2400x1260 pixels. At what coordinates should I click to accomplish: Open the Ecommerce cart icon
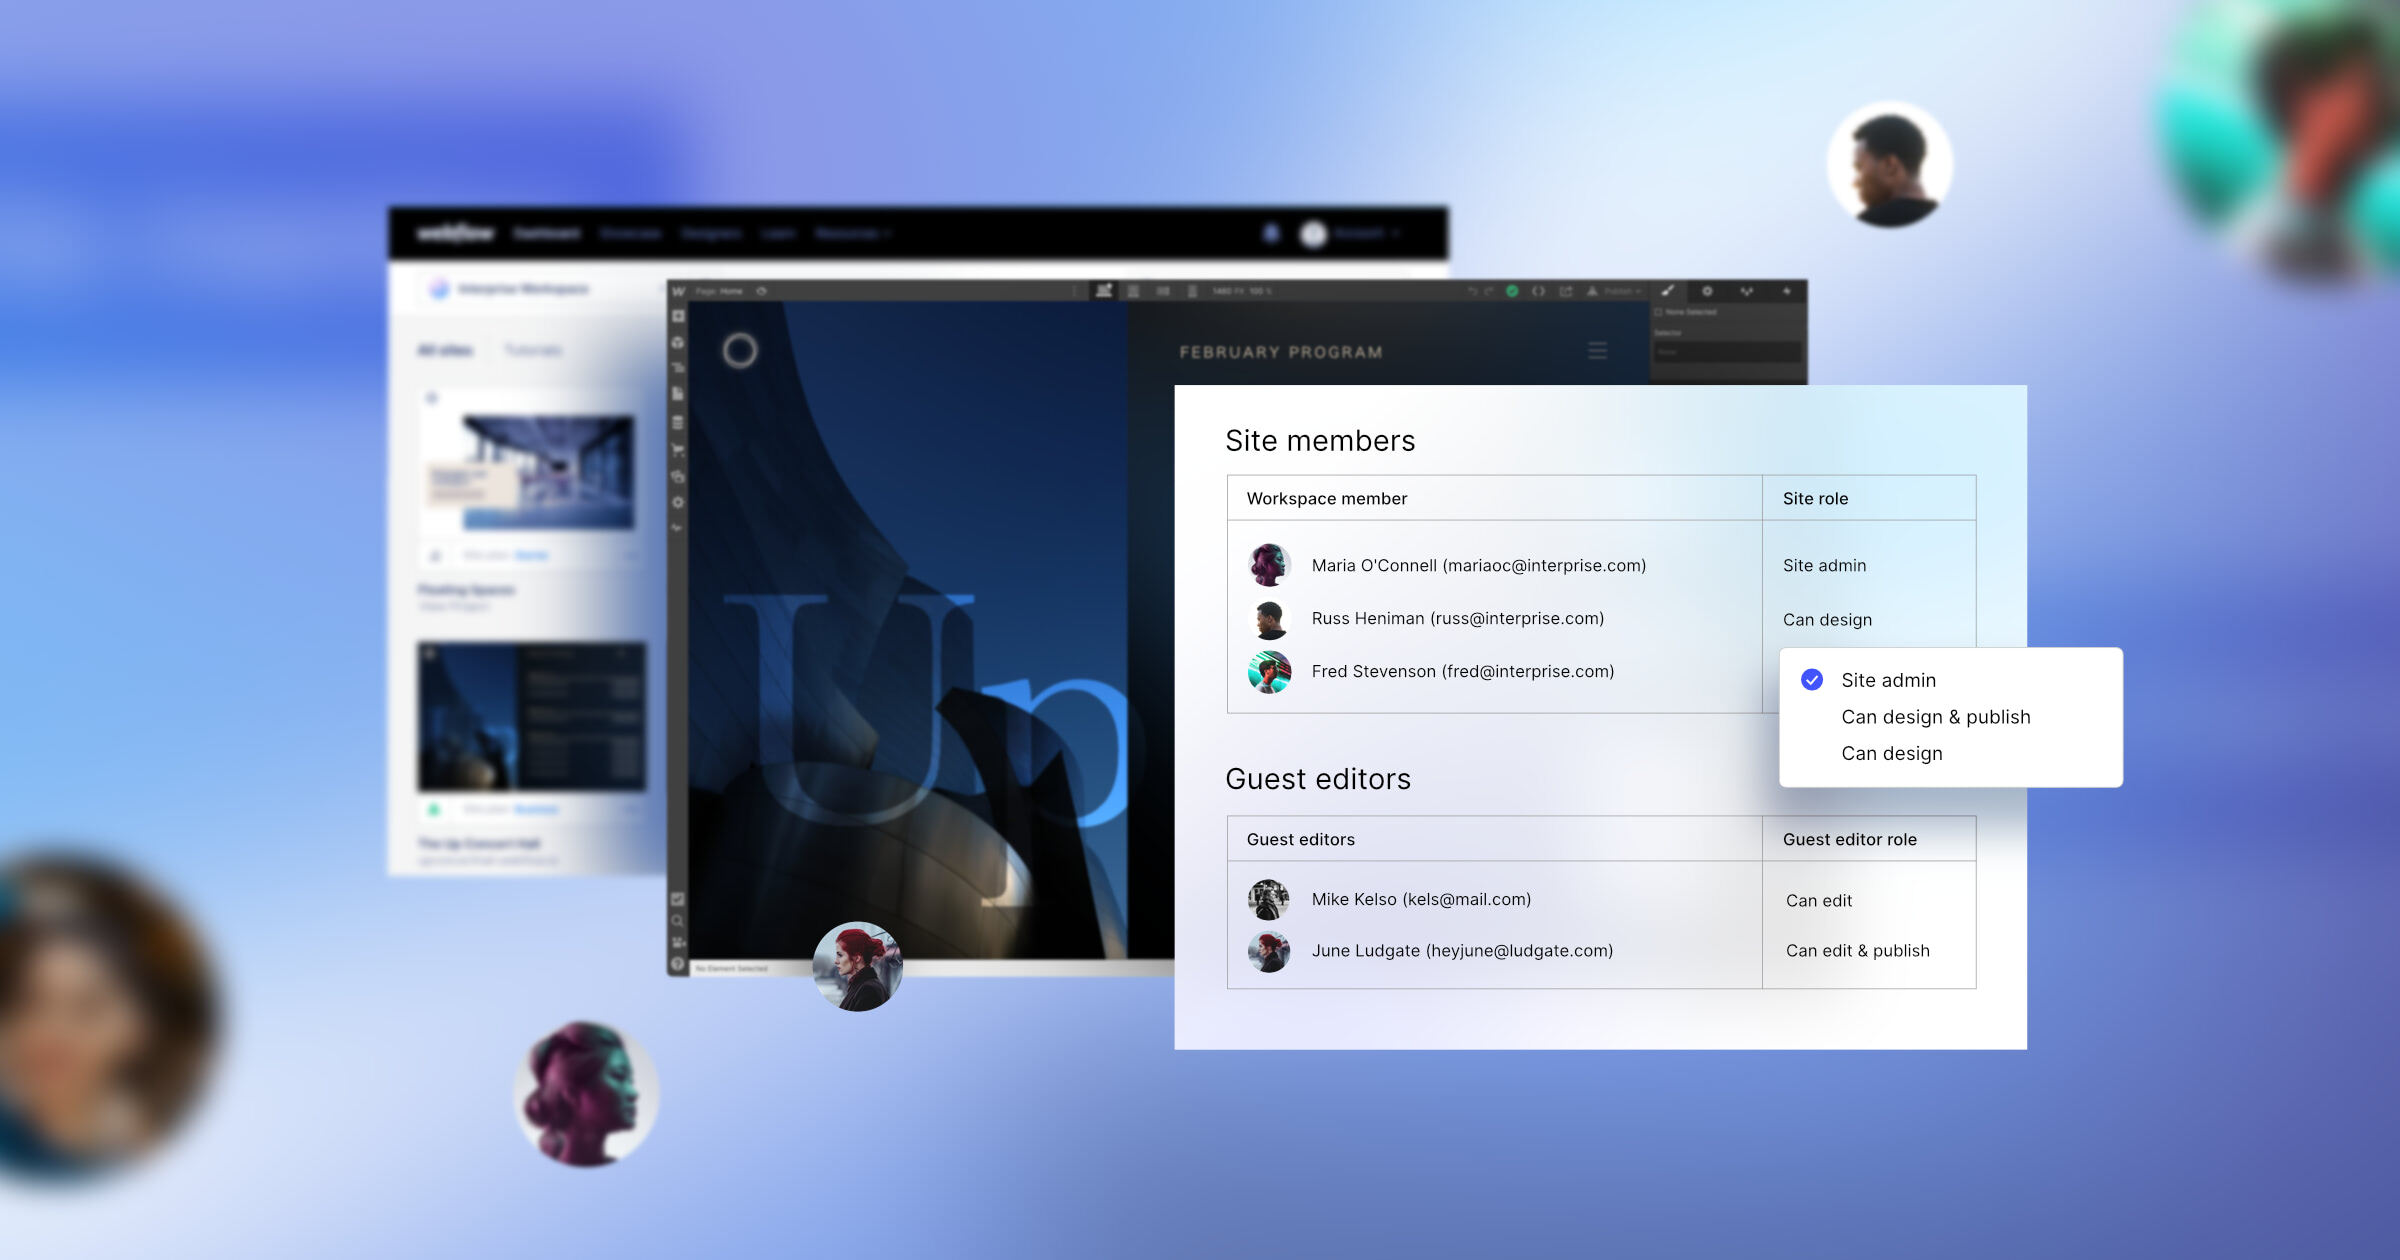tap(678, 450)
